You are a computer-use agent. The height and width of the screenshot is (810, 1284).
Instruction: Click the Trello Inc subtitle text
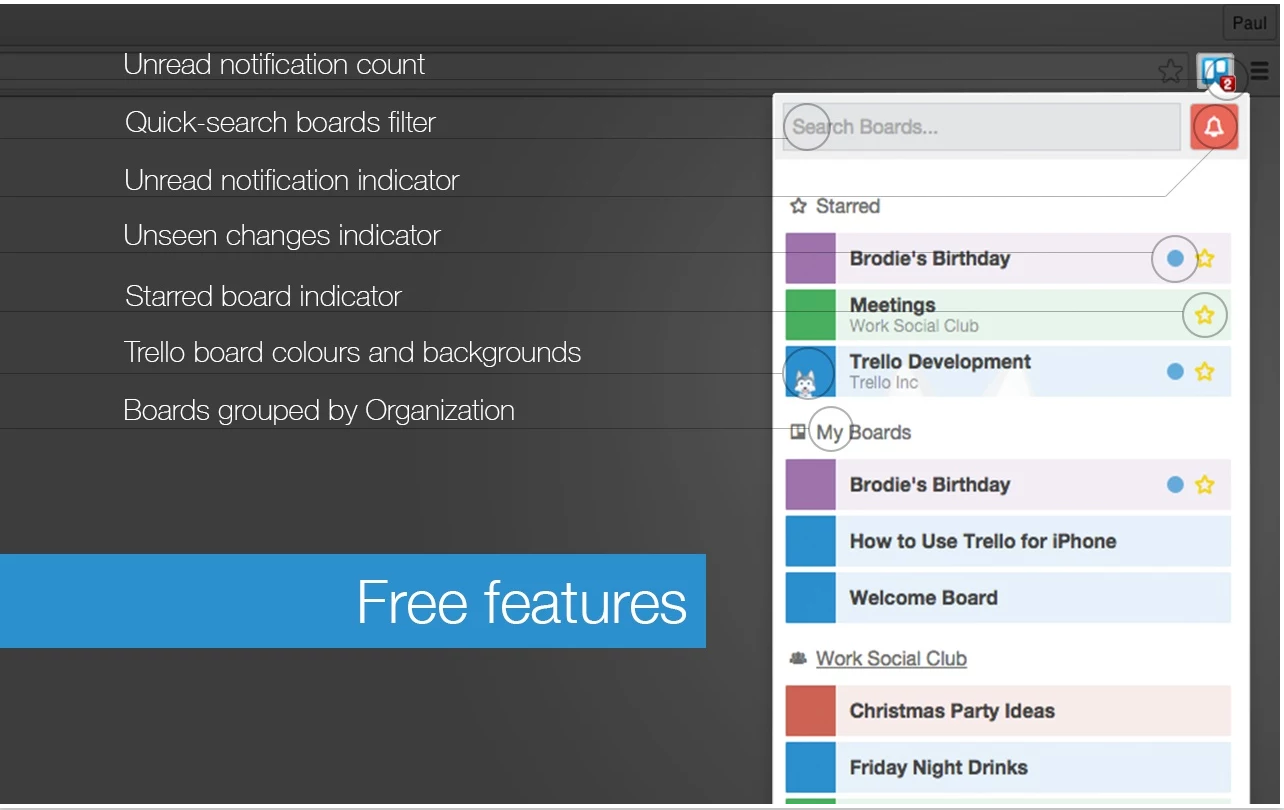884,383
